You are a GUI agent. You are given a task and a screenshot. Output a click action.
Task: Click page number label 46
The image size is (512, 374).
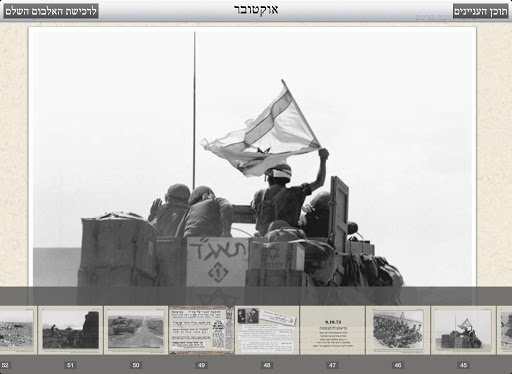pos(398,365)
